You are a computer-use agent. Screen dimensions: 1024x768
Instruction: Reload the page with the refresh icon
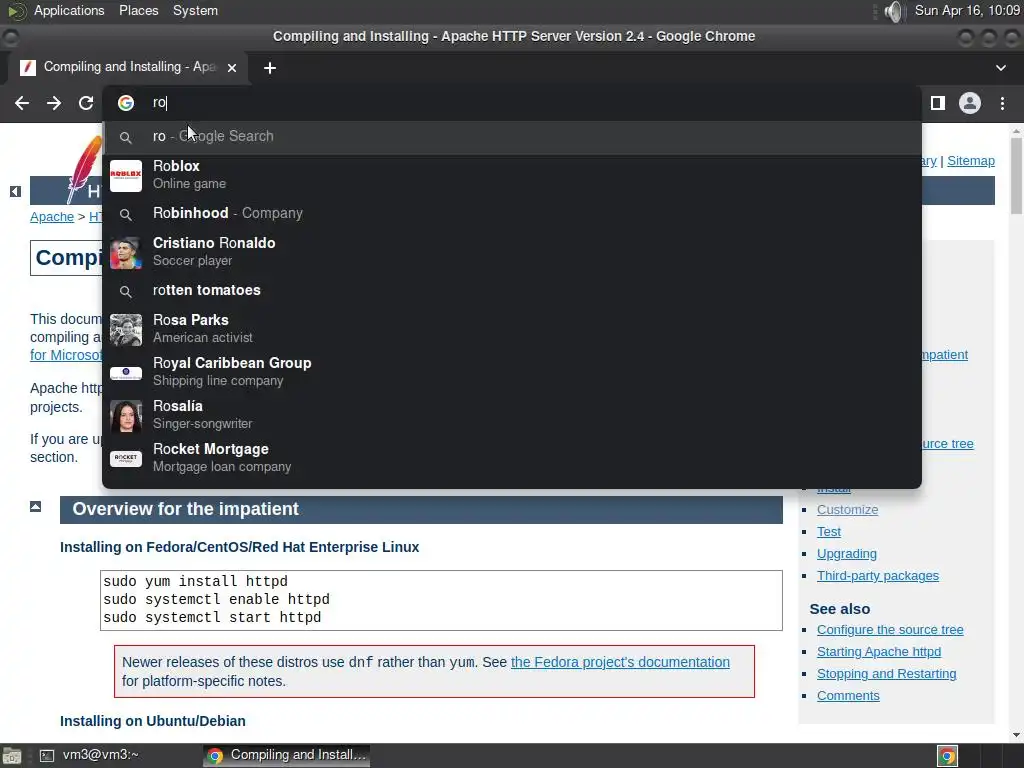(86, 103)
